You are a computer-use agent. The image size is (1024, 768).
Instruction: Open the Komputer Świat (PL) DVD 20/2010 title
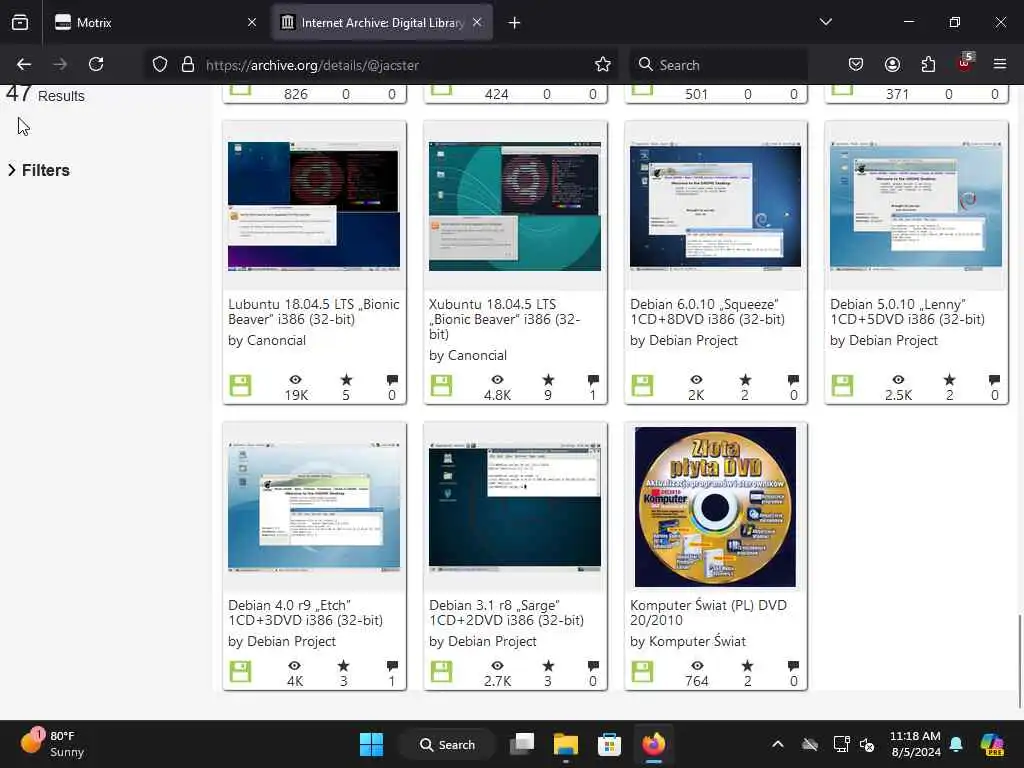(708, 613)
